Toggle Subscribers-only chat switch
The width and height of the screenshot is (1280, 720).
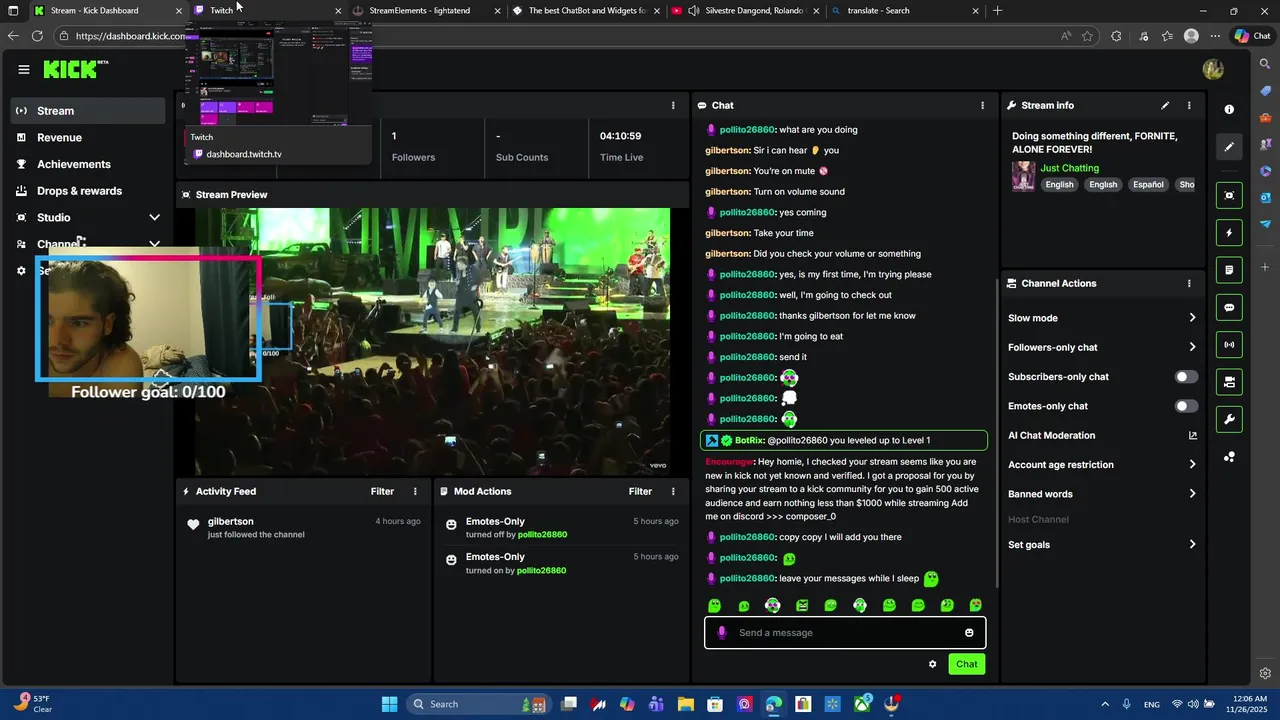pos(1186,377)
